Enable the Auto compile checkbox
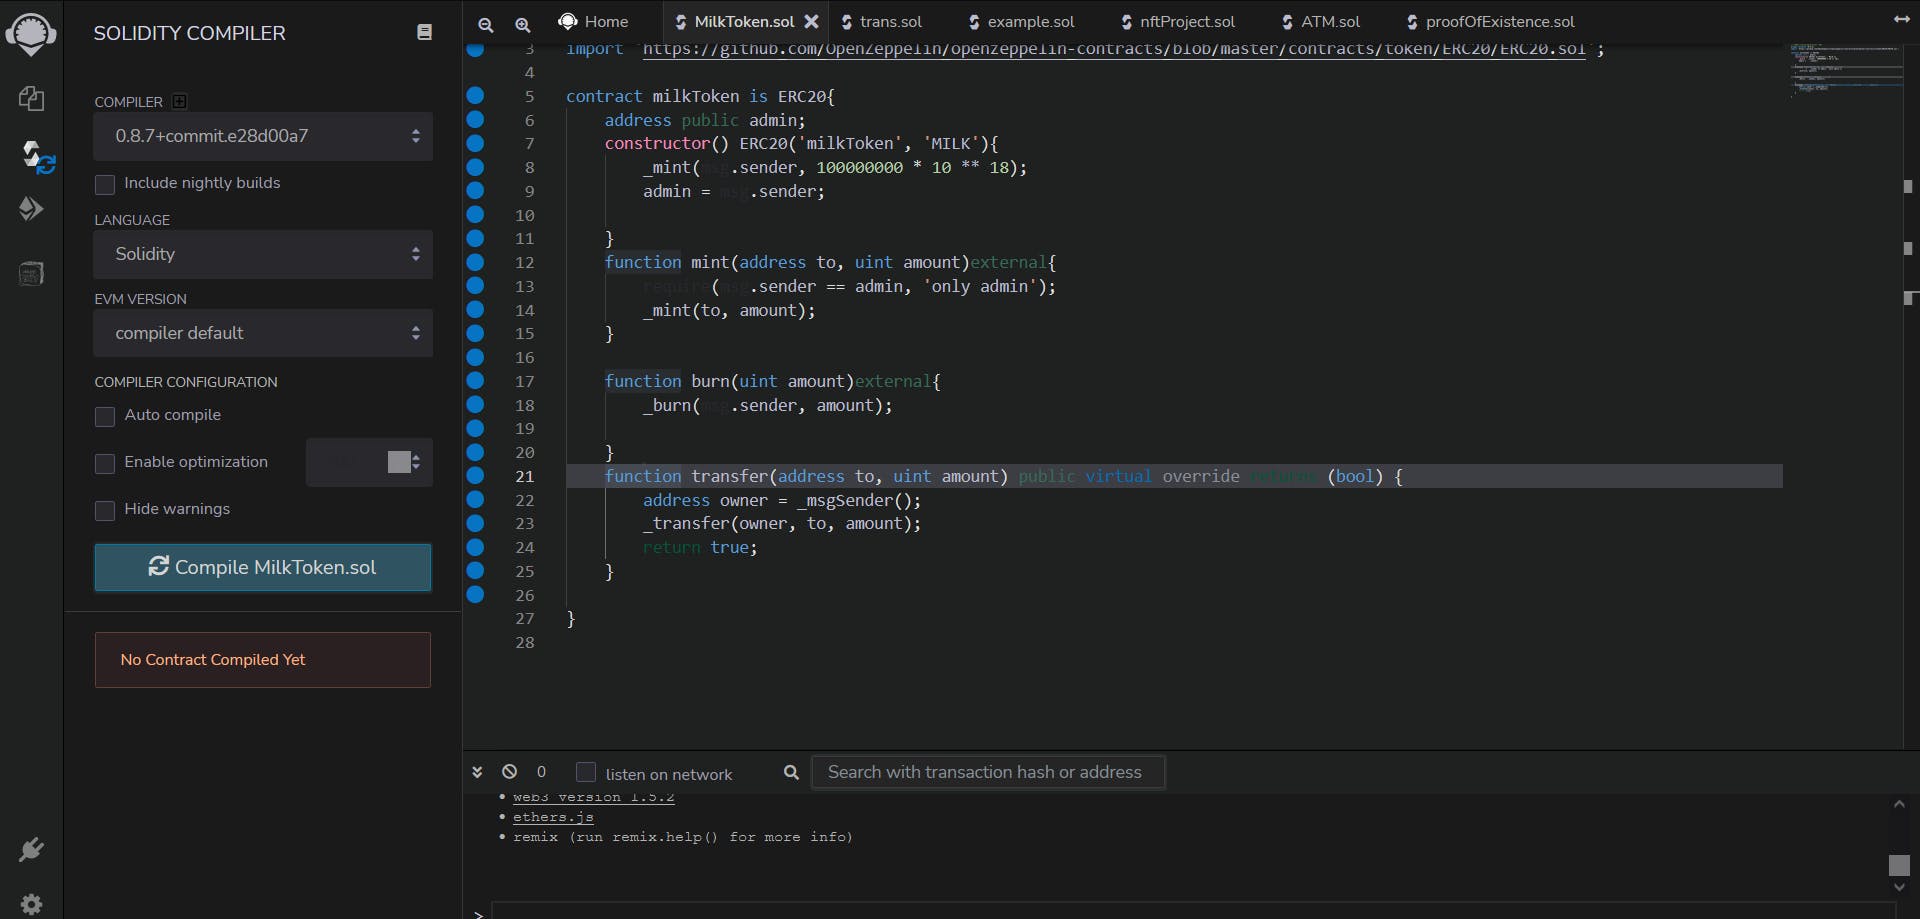Screen dimensions: 1920x919 [x=105, y=416]
